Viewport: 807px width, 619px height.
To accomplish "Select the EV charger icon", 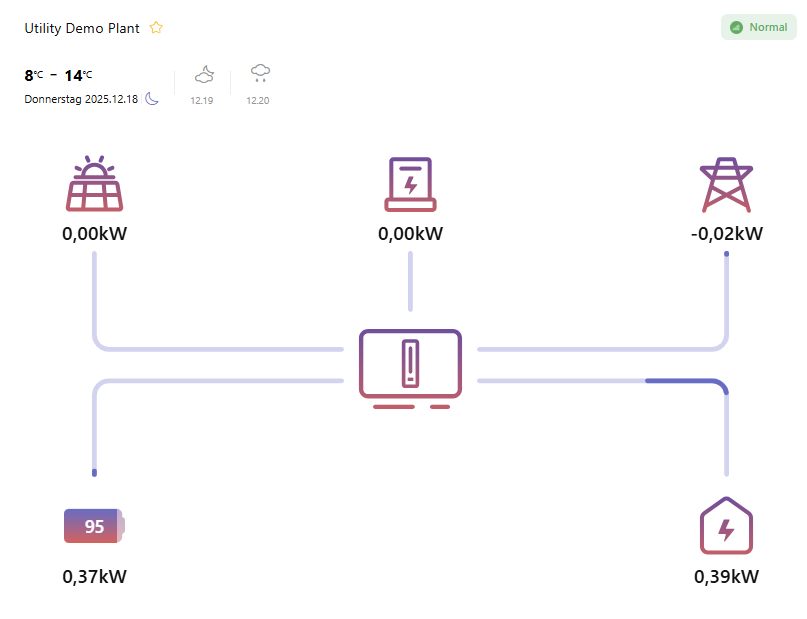I will coord(410,184).
